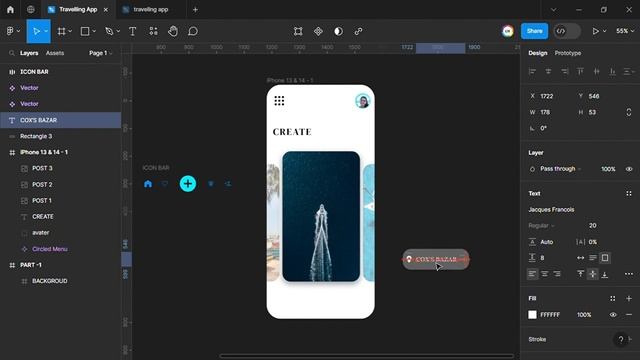This screenshot has width=640, height=360.
Task: Align right using alignment icon
Action: (x=564, y=71)
